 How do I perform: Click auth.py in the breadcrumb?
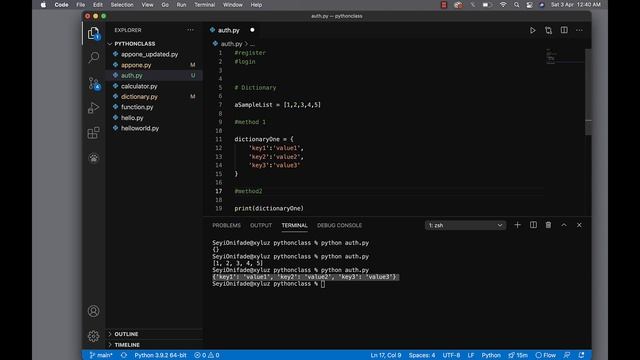pos(231,44)
